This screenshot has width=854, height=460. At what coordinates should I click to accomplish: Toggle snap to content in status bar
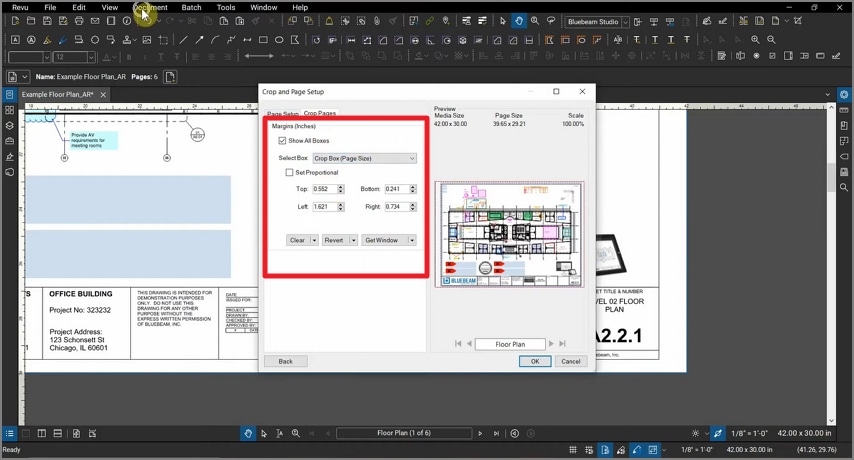(x=605, y=450)
